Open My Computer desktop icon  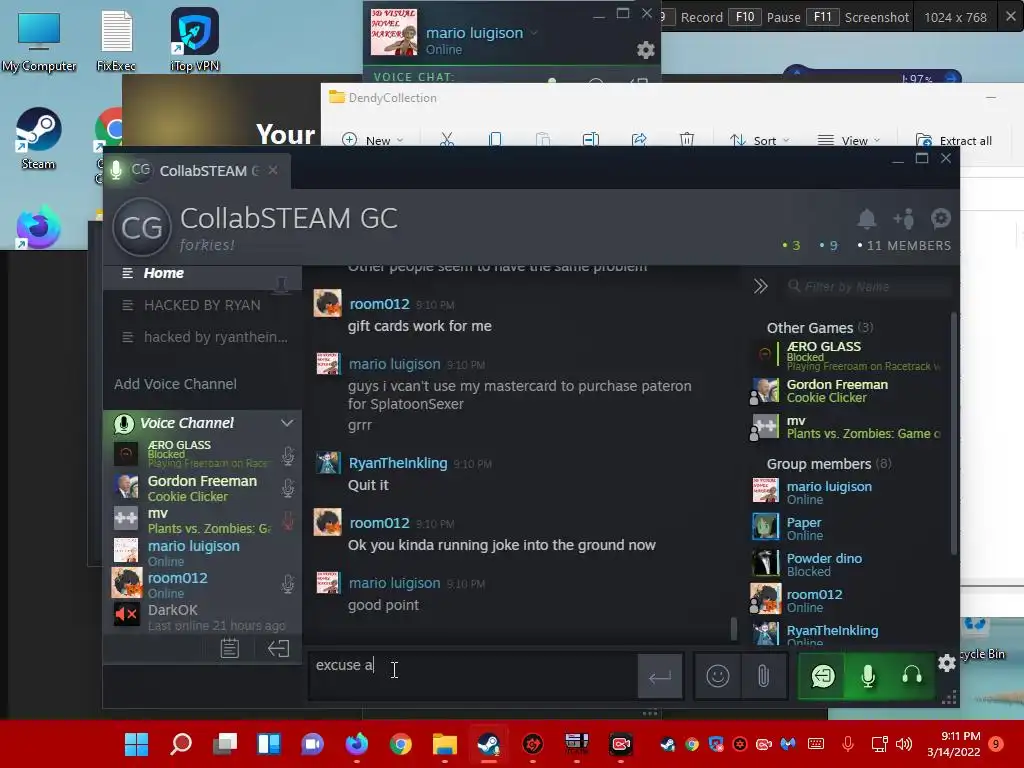click(x=39, y=40)
